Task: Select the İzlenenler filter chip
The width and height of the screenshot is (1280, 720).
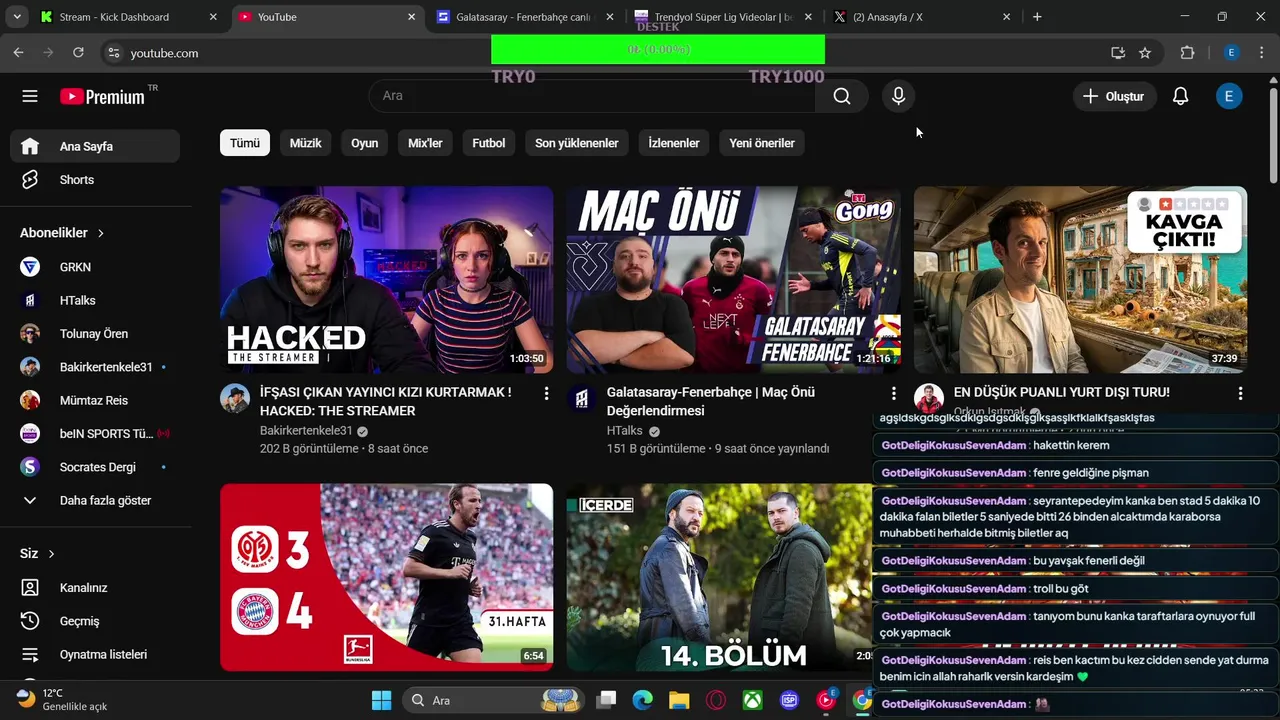Action: 674,143
